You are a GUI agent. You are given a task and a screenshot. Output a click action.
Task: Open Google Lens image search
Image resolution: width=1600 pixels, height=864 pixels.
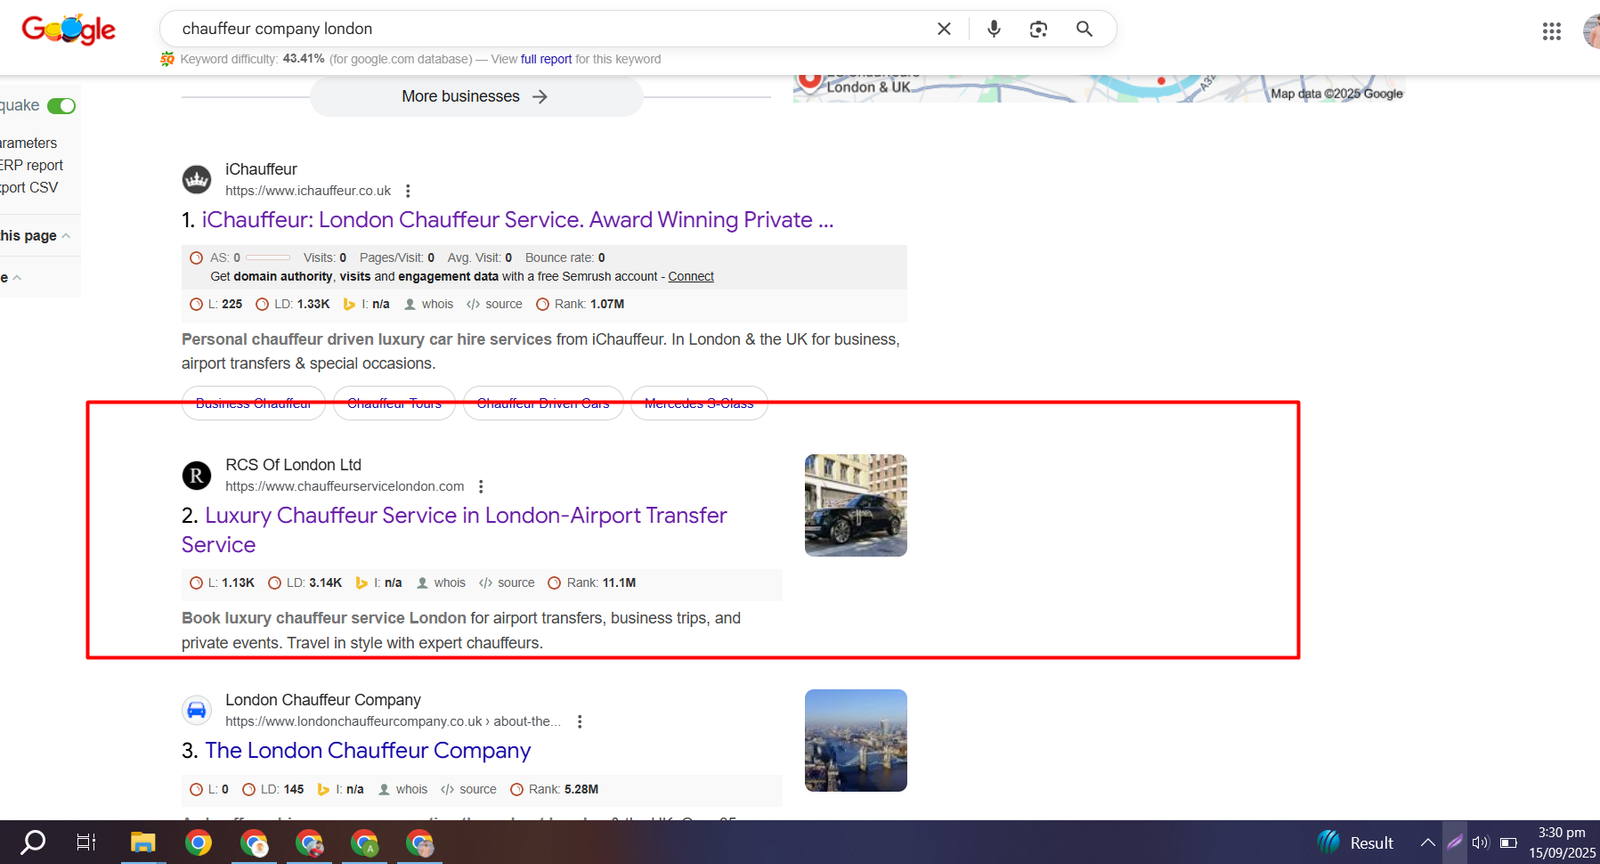coord(1038,29)
